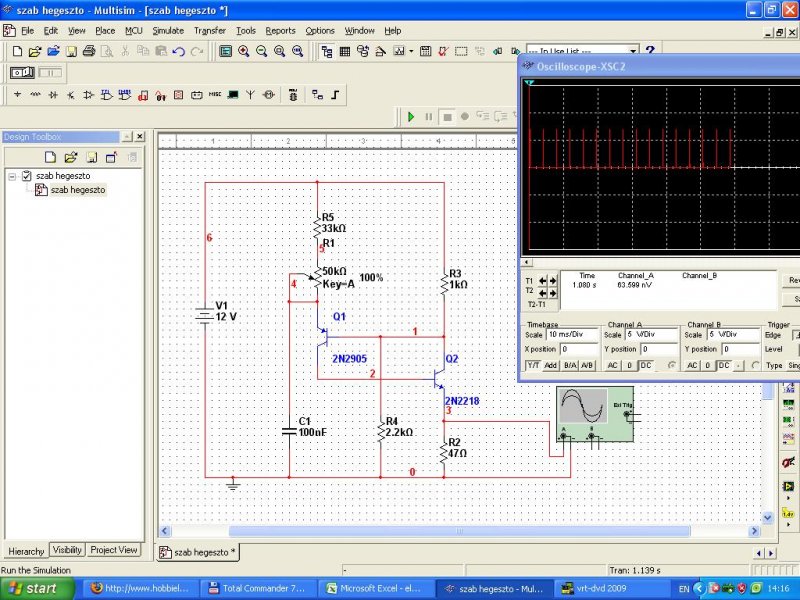Screen dimensions: 800x600
Task: Collapse the szab hegeszto tree root
Action: (12, 176)
